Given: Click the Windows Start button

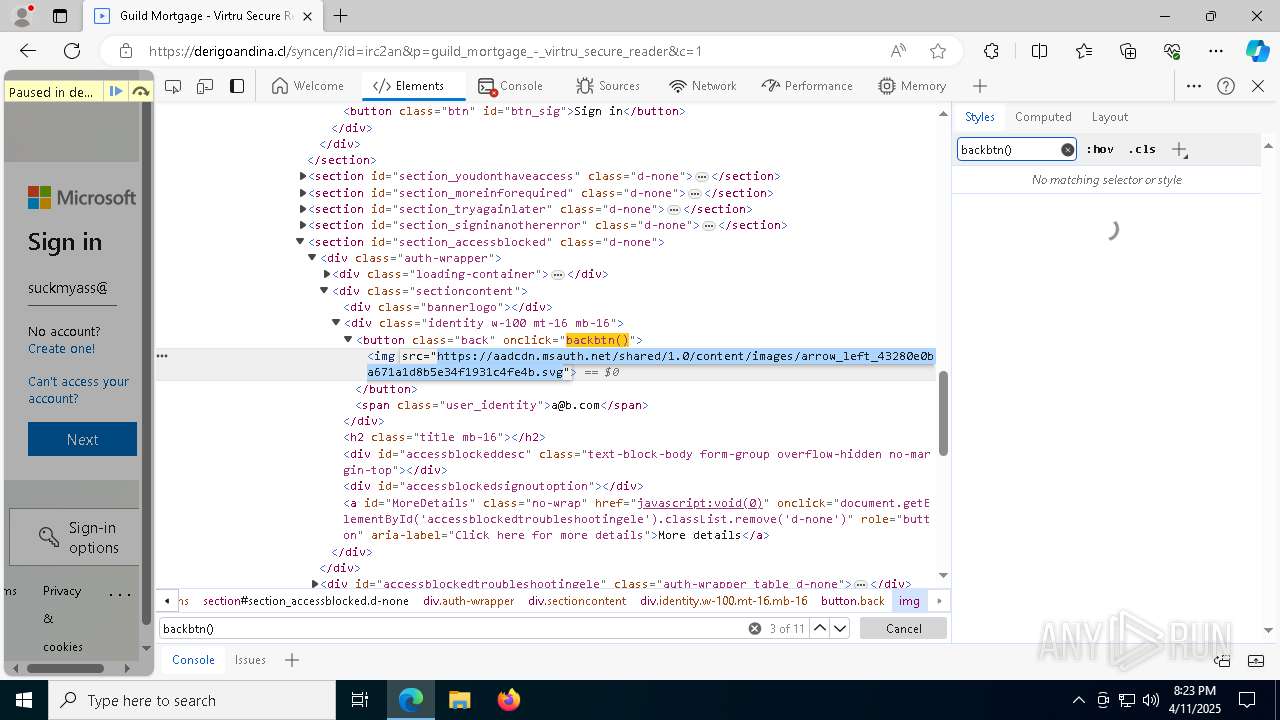Looking at the screenshot, I should point(24,700).
